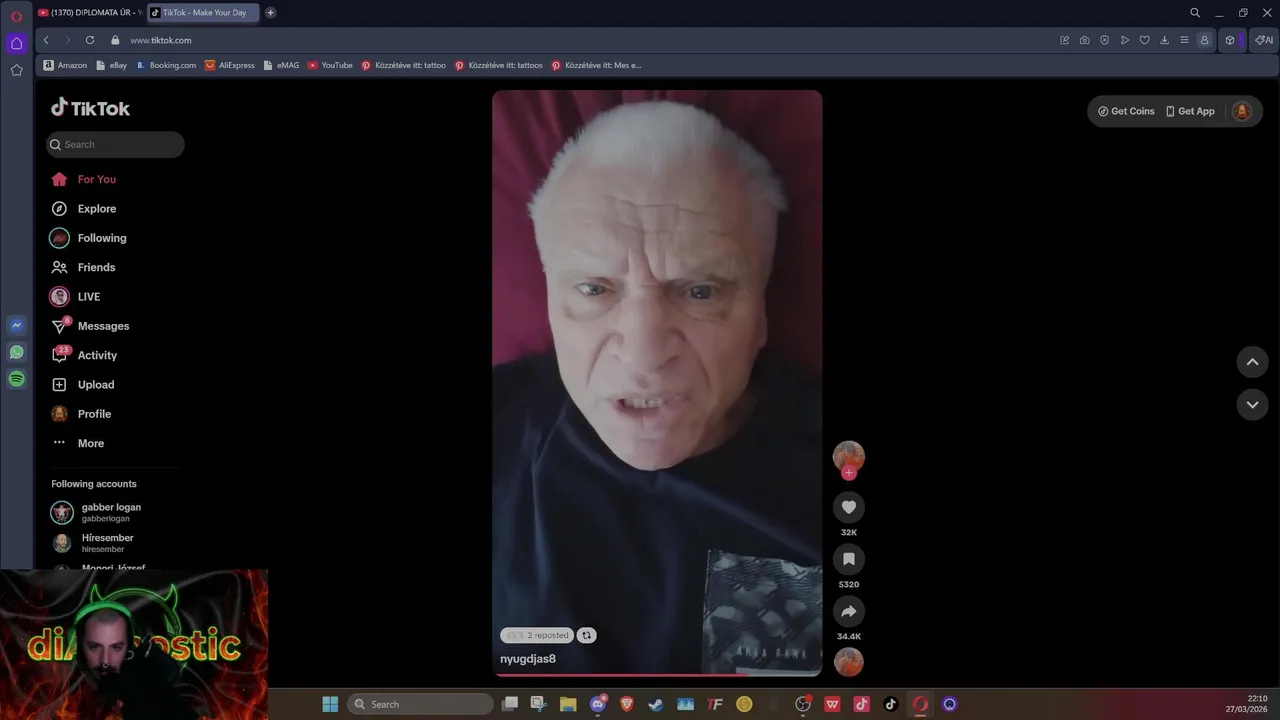
Task: Open the Amazon bookmark
Action: 65,65
